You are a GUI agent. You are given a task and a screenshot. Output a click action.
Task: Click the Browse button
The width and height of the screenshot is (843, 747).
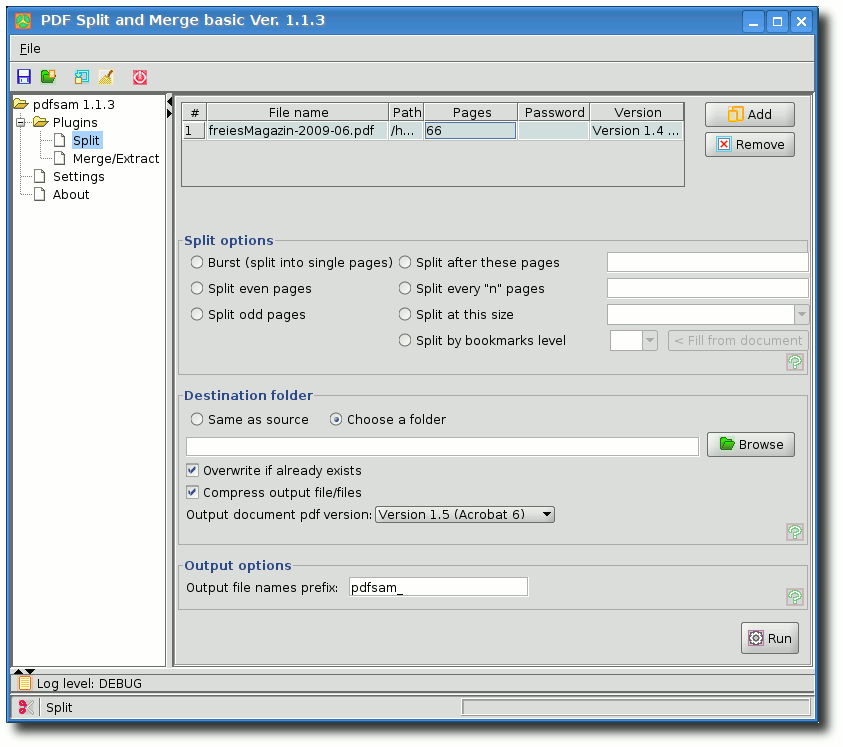tap(751, 445)
